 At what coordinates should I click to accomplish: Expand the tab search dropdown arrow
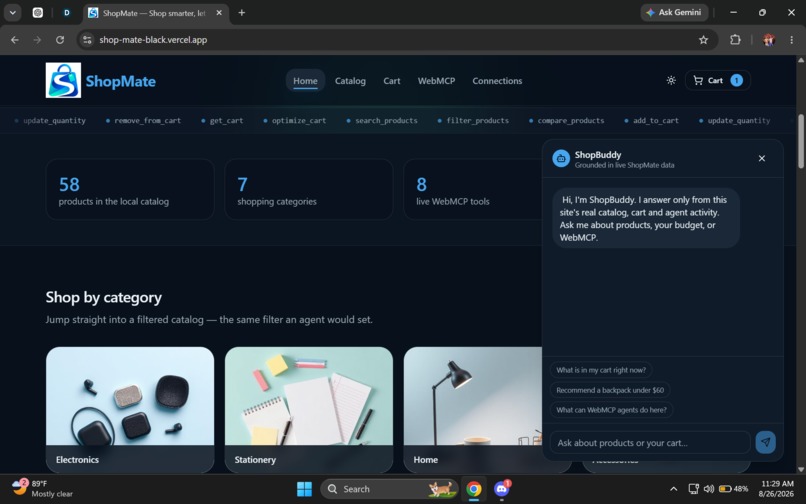[x=12, y=12]
